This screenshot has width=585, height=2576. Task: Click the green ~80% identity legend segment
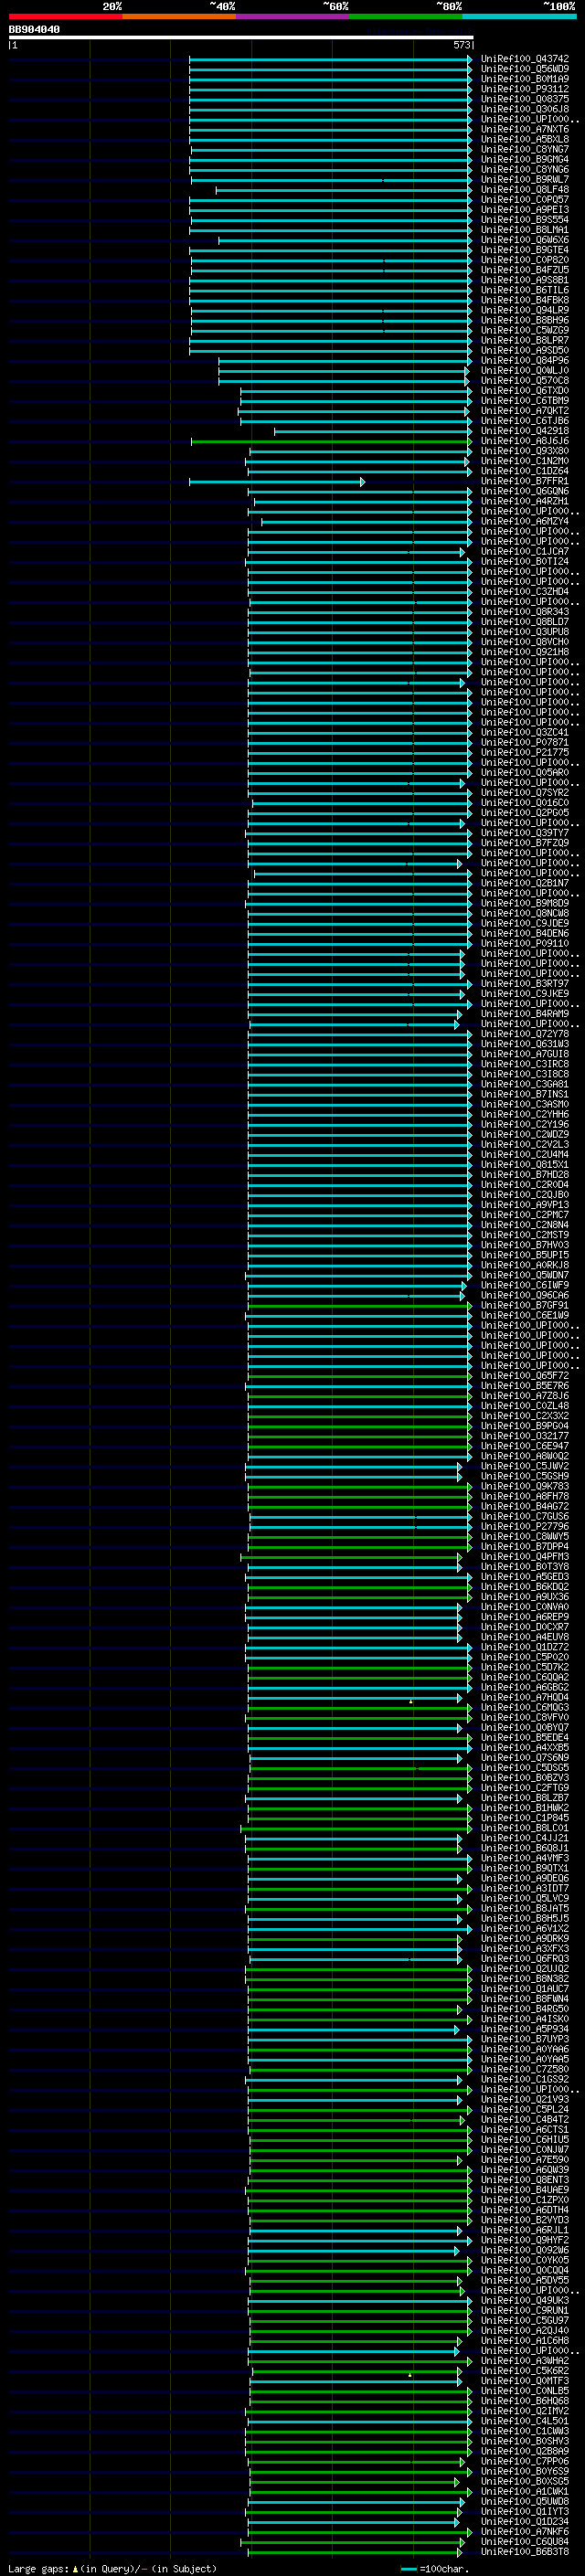(406, 16)
